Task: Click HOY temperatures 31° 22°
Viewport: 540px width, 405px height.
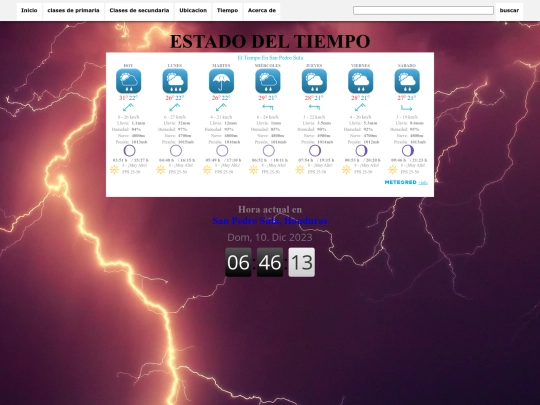Action: (128, 98)
